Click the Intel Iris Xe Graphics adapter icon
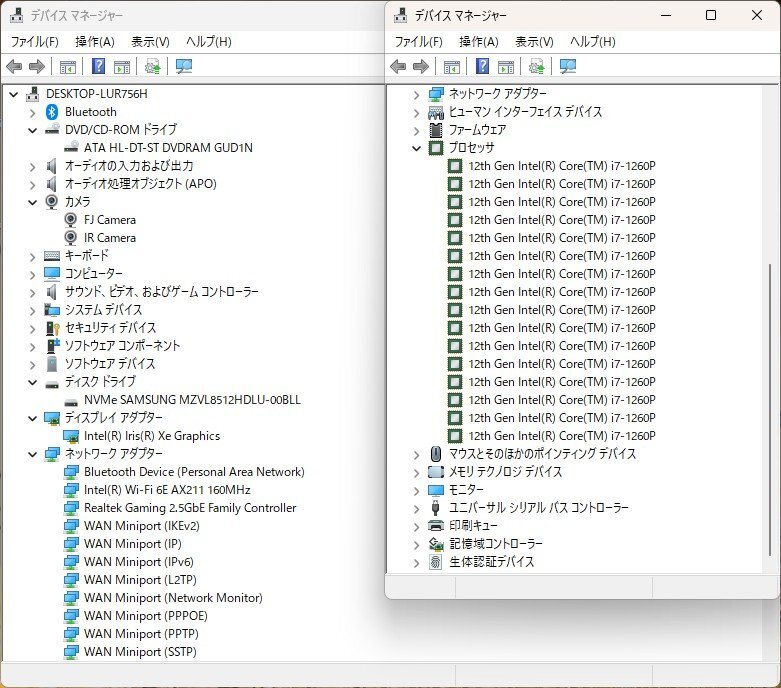Image resolution: width=781 pixels, height=688 pixels. (72, 436)
